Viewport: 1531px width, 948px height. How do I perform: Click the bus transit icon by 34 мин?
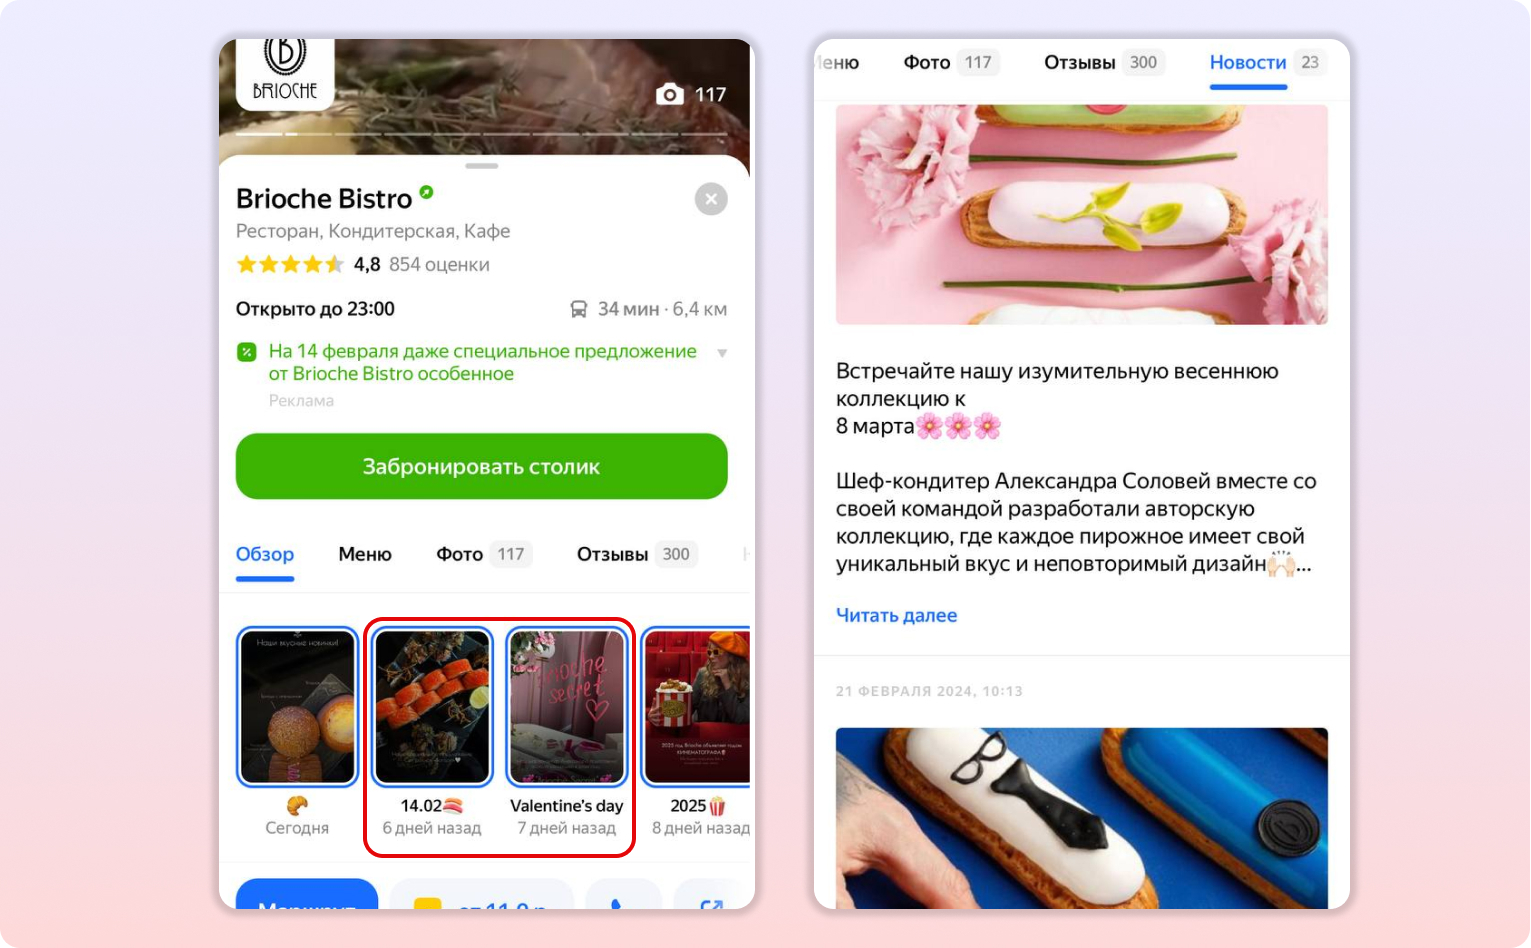coord(579,309)
